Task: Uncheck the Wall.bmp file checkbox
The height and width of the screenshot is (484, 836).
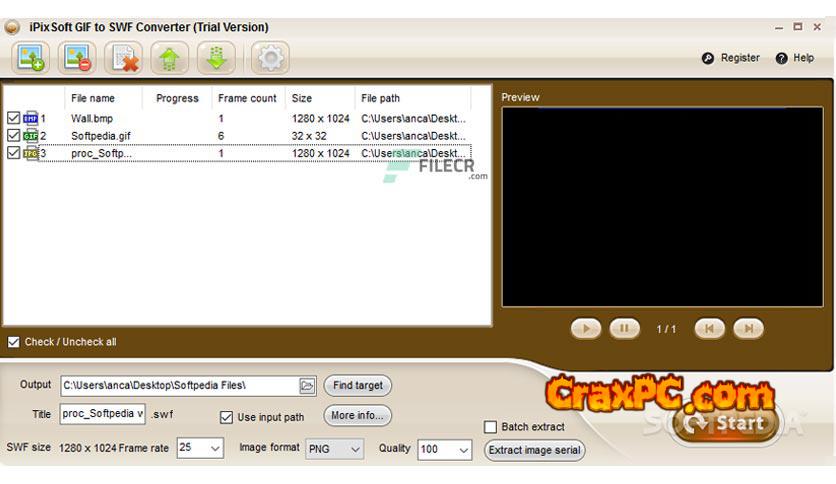Action: pos(13,118)
